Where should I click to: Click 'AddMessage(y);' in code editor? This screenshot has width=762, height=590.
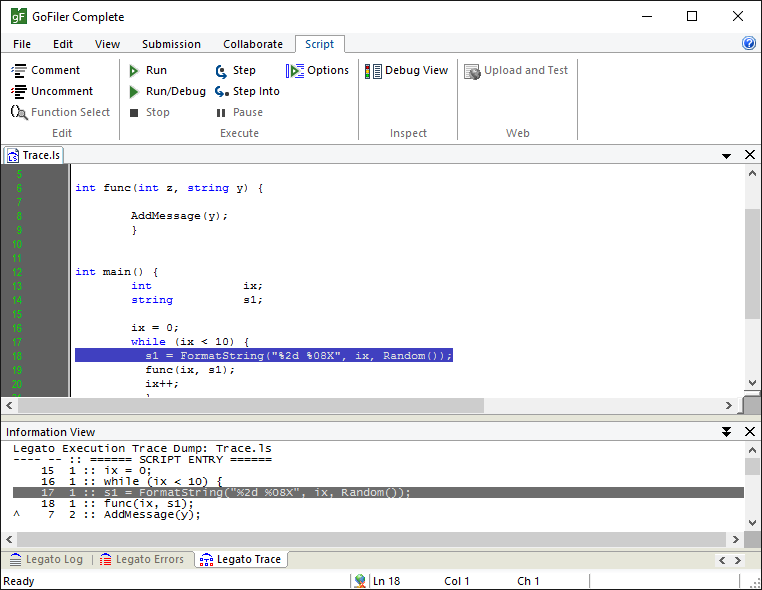(x=179, y=216)
